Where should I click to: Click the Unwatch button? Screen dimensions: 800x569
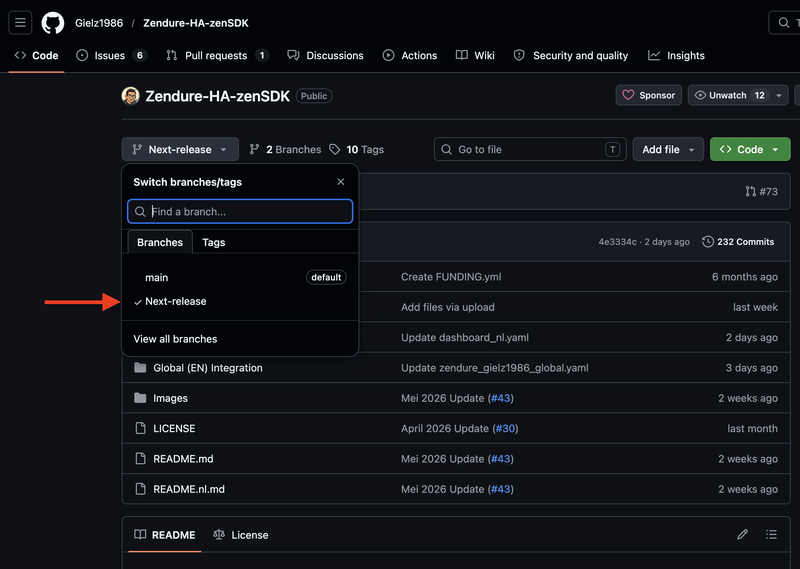[x=729, y=95]
